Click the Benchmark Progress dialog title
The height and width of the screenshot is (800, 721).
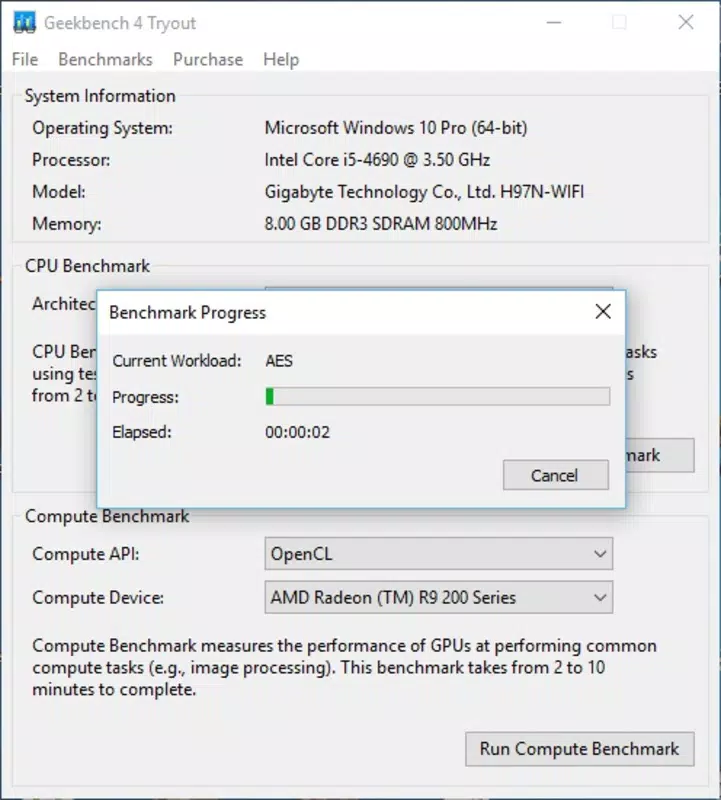point(187,313)
